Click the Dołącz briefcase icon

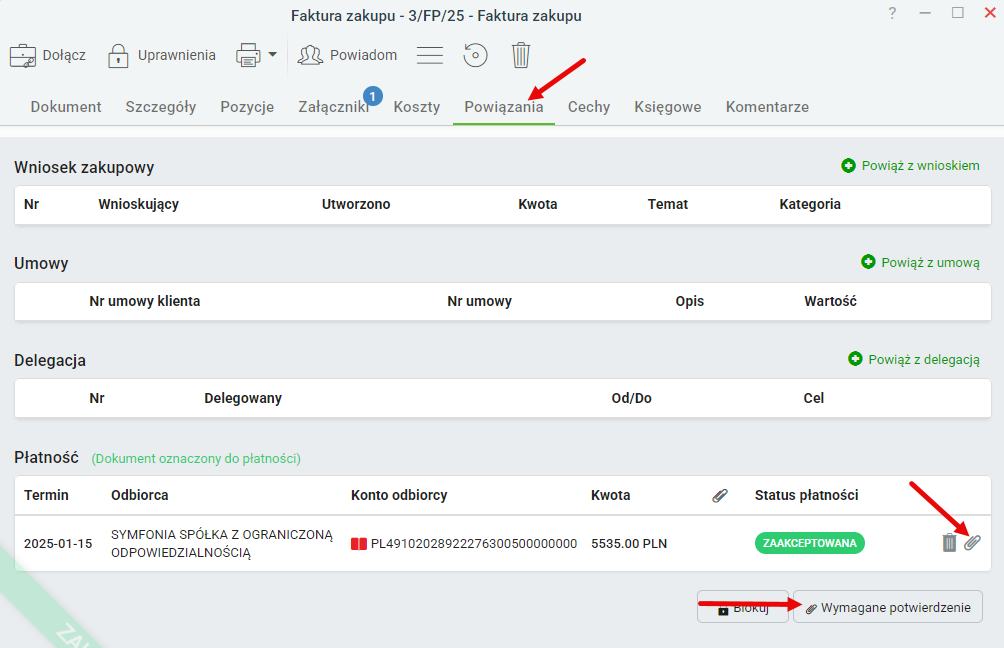23,56
